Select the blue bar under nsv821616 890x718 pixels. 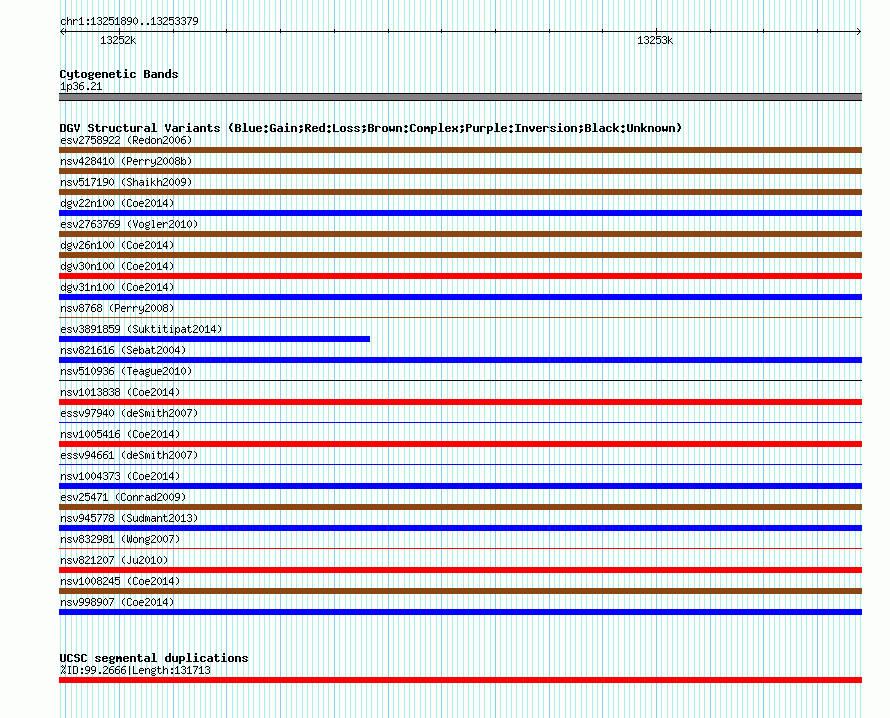[x=460, y=360]
